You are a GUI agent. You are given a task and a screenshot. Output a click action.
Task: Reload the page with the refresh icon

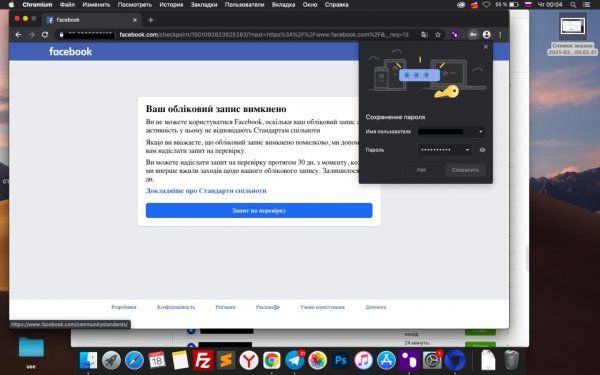click(x=45, y=35)
